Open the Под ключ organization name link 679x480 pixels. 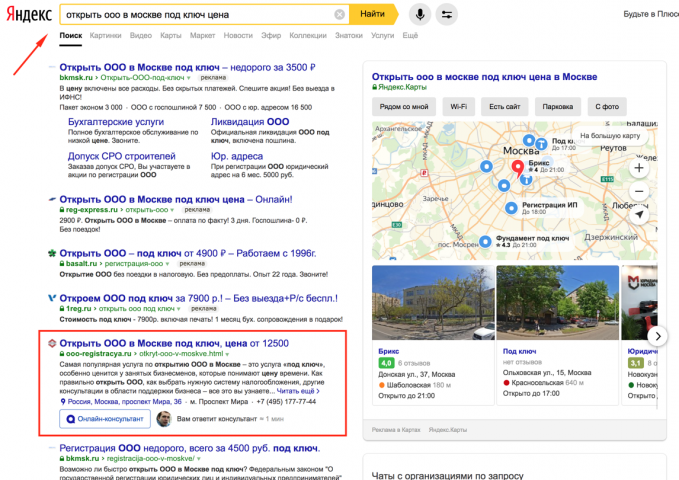(x=519, y=351)
